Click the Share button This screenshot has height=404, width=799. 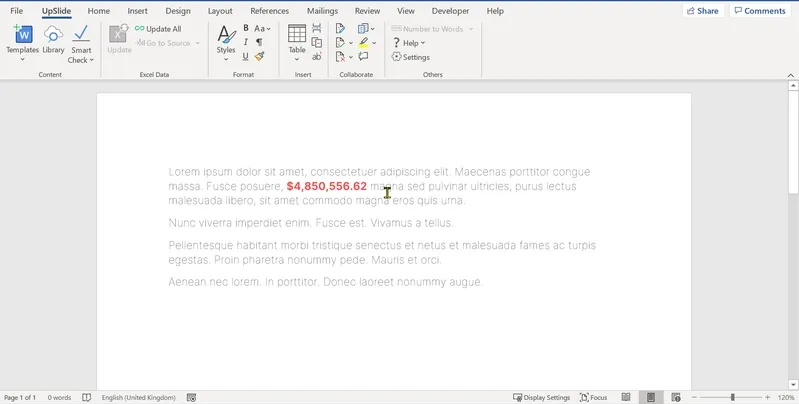pyautogui.click(x=703, y=11)
